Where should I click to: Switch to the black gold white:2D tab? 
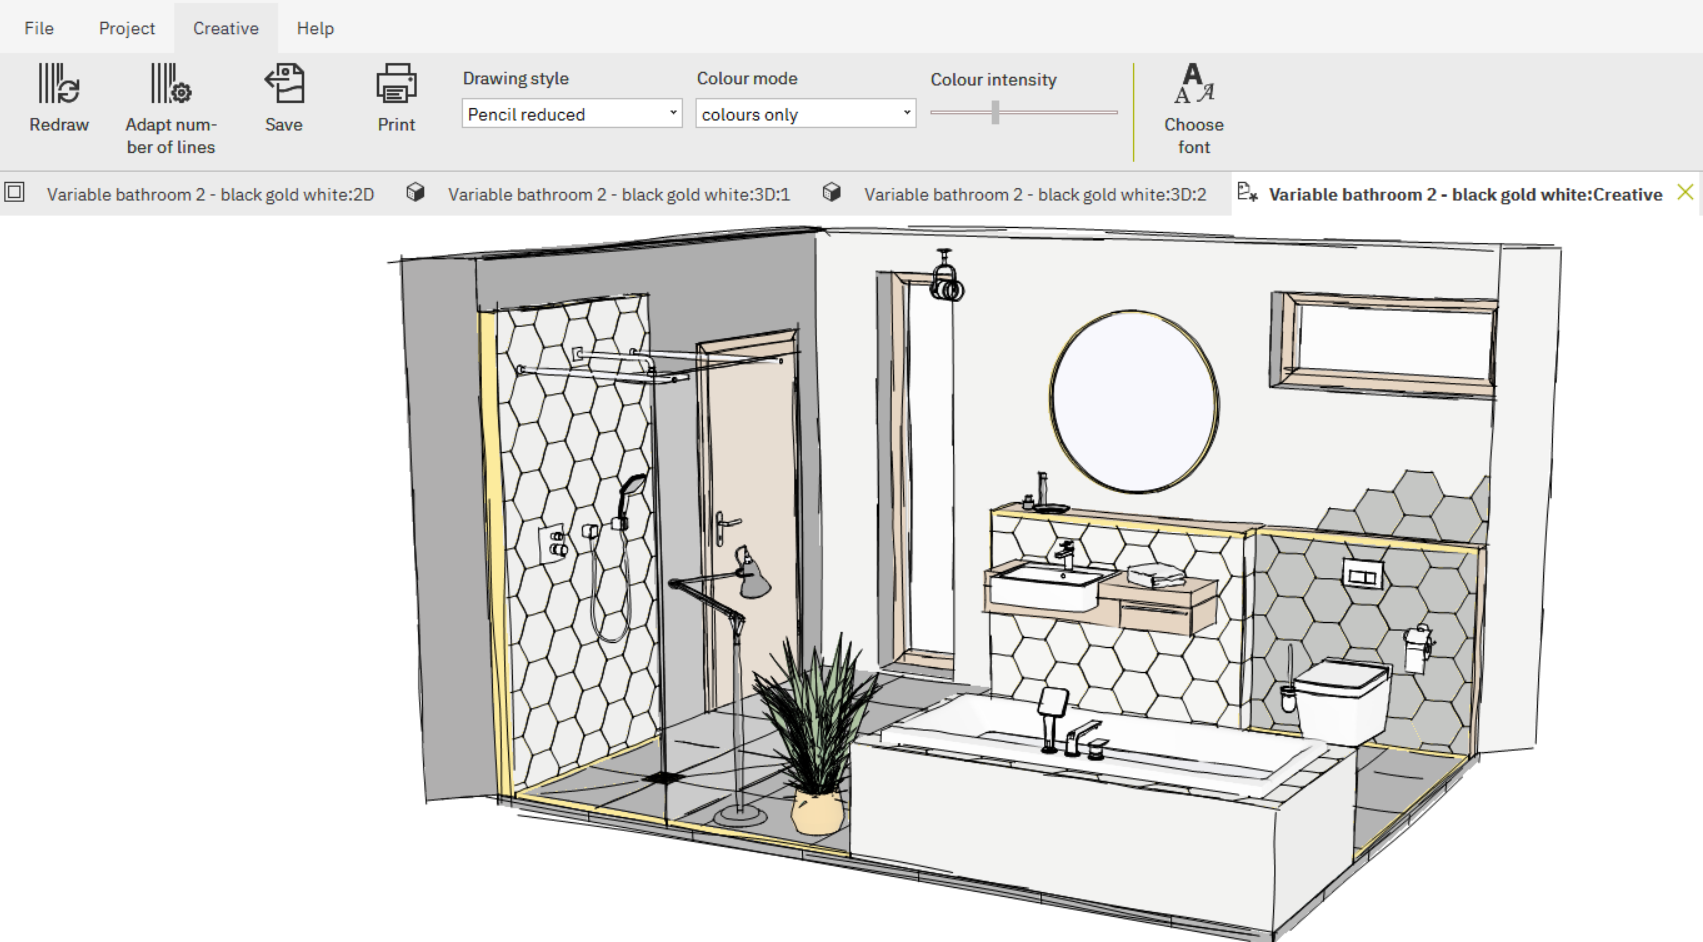tap(210, 194)
